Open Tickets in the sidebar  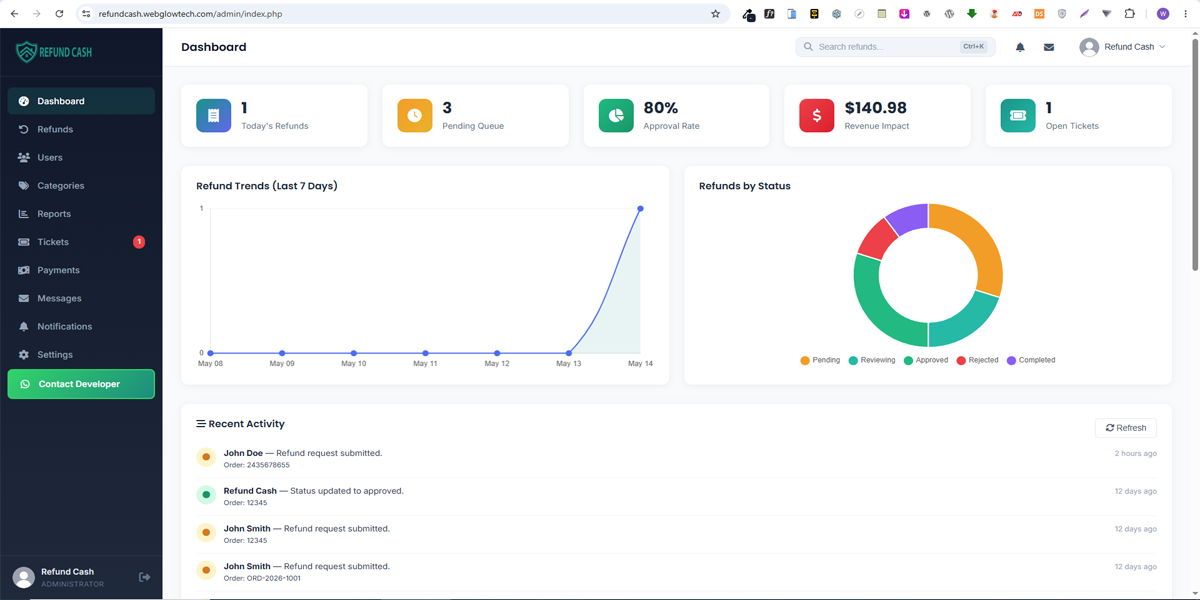click(x=81, y=242)
